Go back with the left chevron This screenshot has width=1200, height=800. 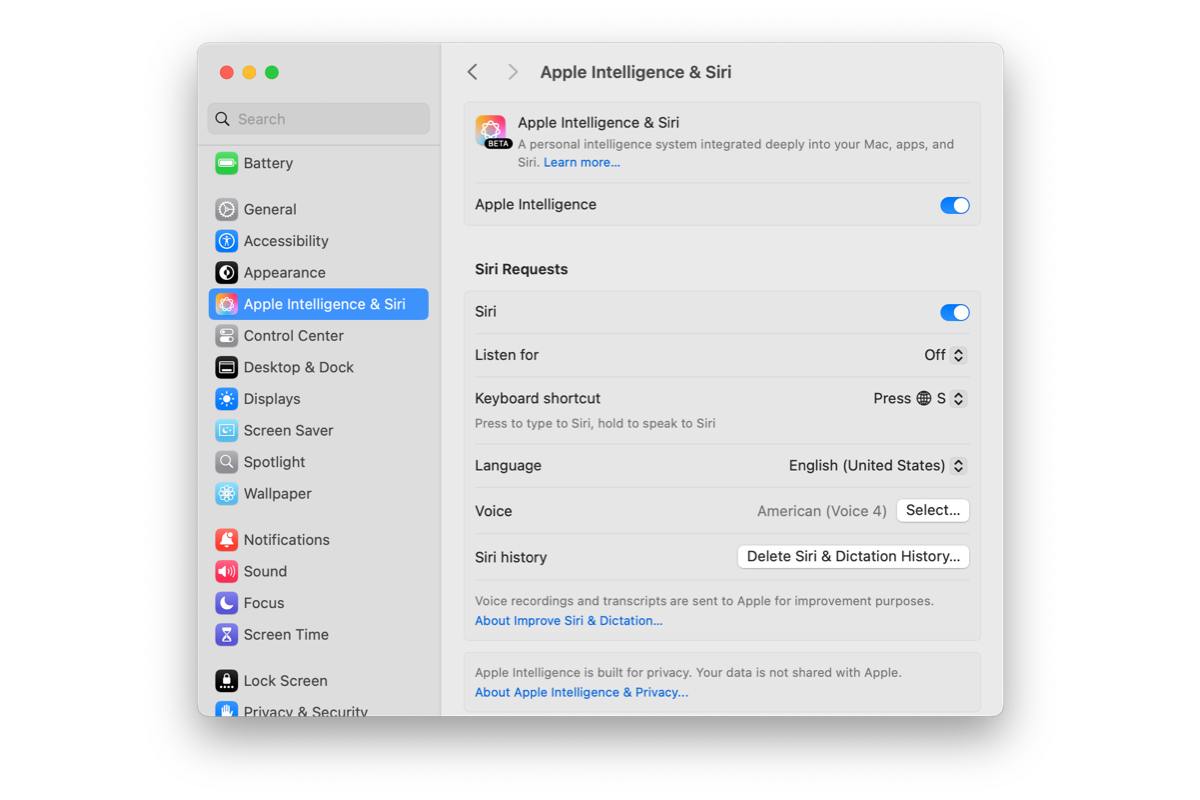[x=473, y=72]
